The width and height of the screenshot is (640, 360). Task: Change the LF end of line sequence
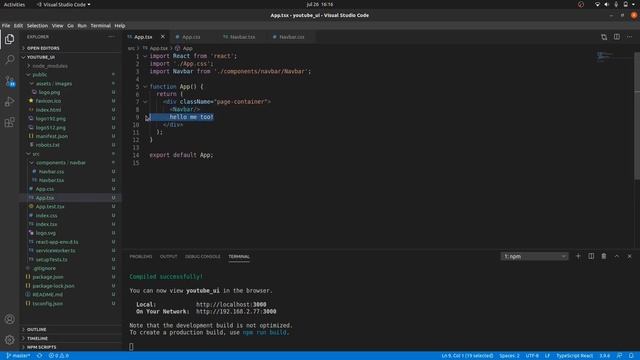[x=547, y=356]
